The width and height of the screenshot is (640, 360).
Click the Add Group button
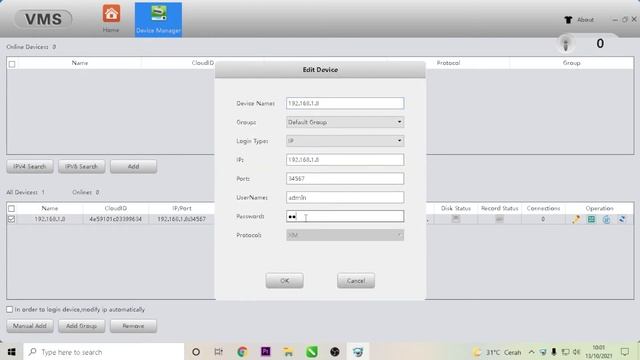[x=82, y=326]
